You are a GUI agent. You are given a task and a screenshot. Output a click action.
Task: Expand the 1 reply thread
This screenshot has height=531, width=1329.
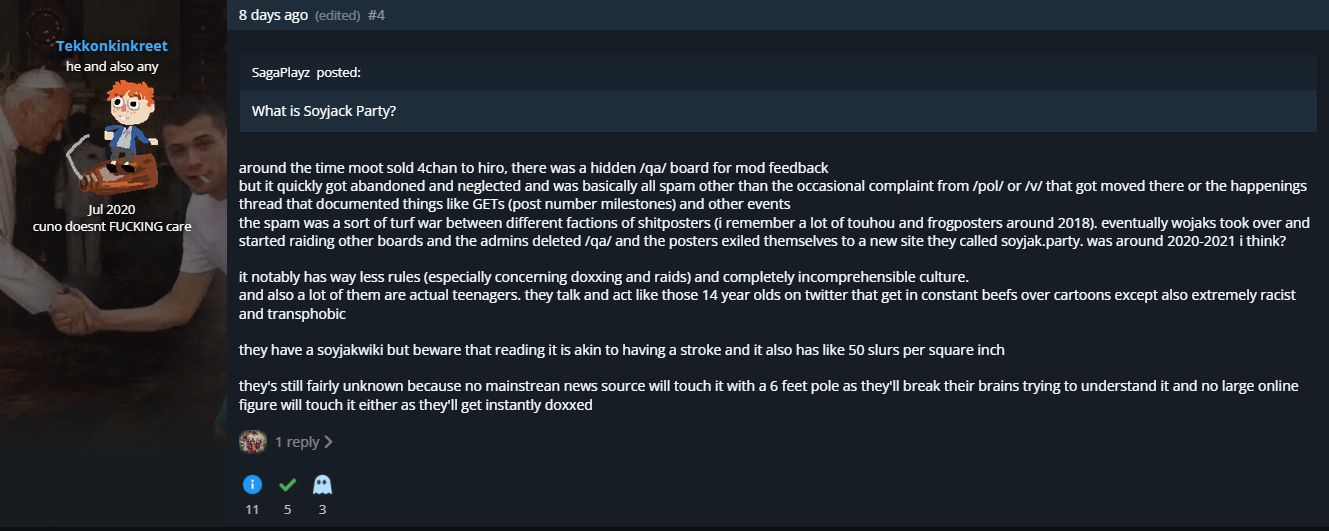click(x=297, y=441)
